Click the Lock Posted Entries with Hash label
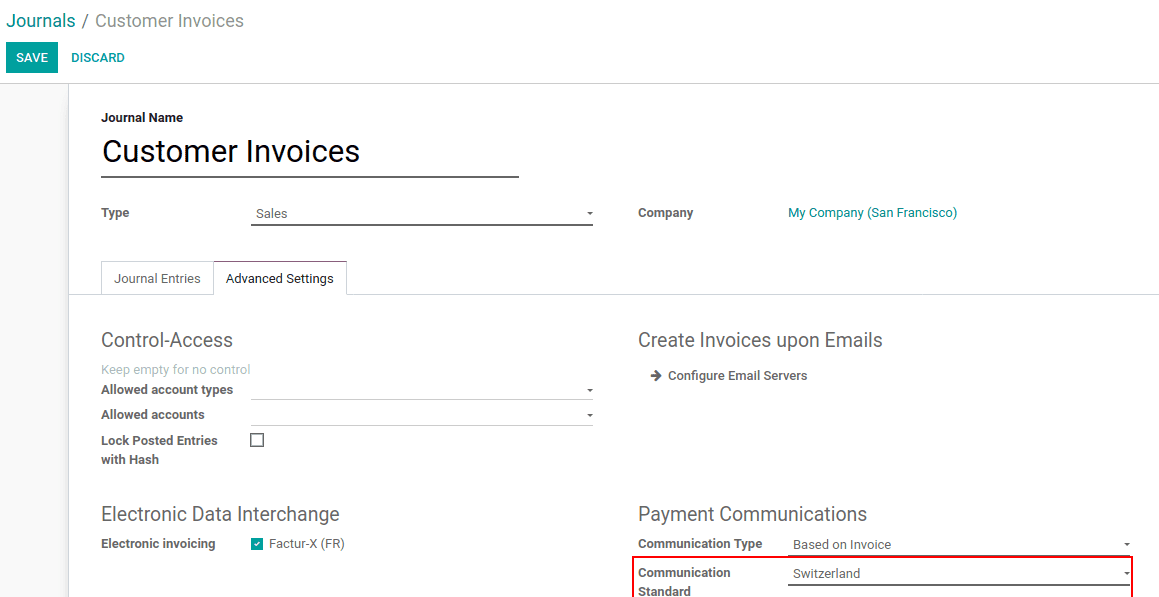1159x597 pixels. point(160,450)
